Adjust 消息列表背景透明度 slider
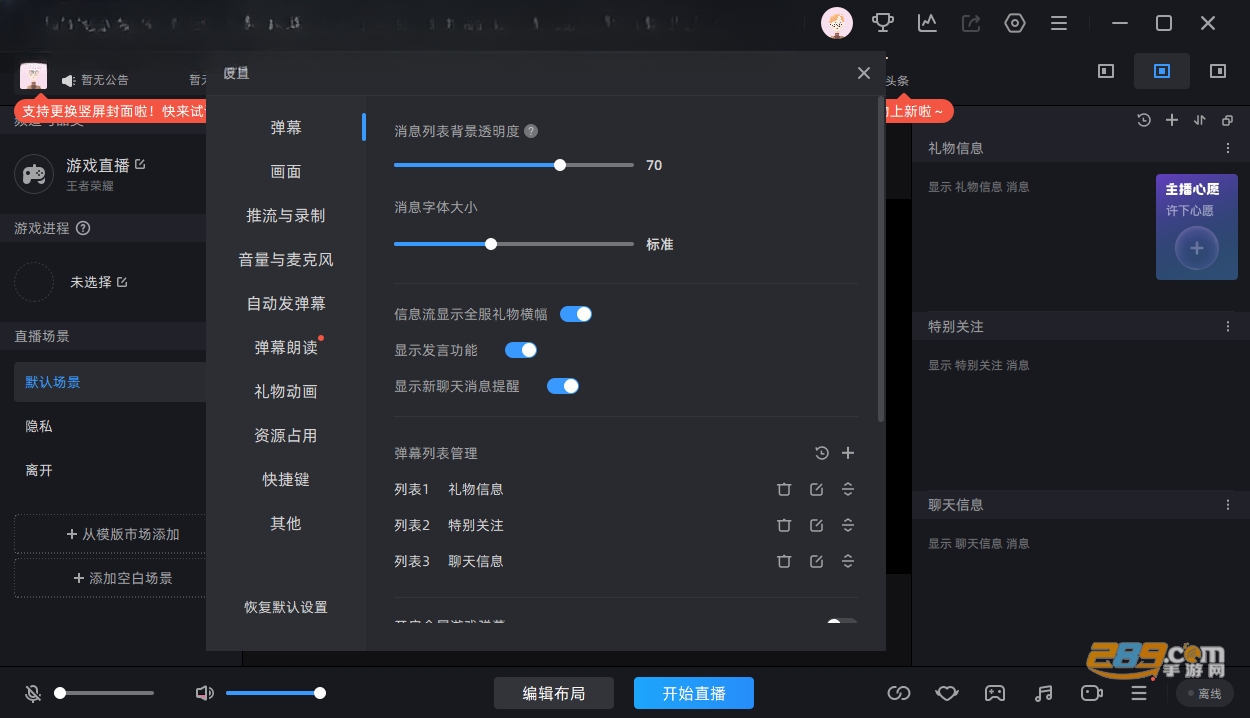1250x718 pixels. tap(514, 165)
